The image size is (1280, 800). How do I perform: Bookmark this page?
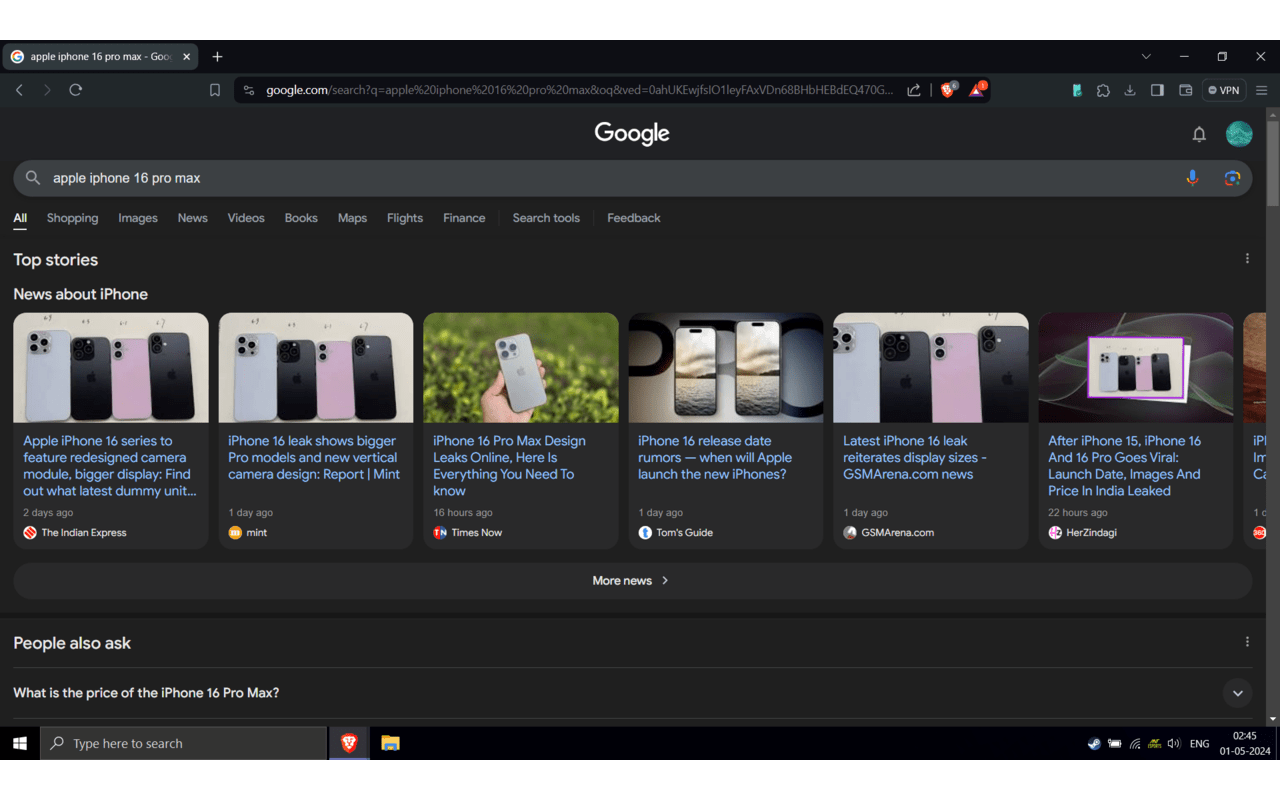(x=215, y=90)
